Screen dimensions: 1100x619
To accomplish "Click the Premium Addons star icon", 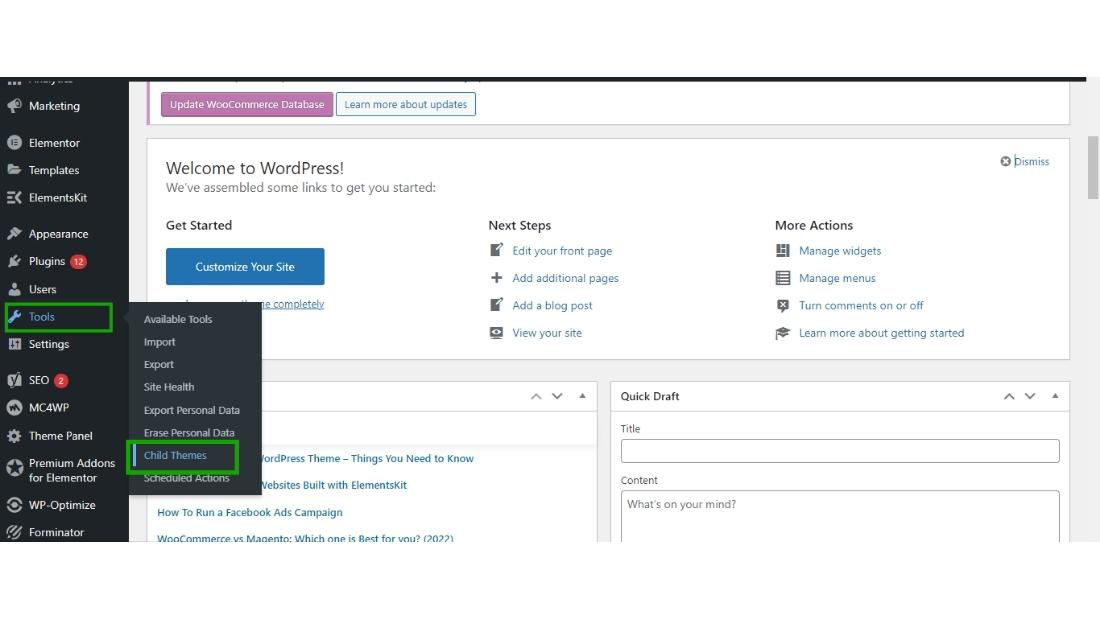I will pos(14,468).
